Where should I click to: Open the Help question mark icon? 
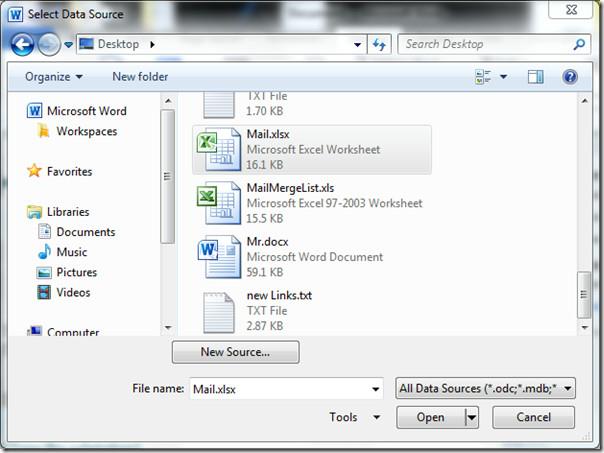570,77
